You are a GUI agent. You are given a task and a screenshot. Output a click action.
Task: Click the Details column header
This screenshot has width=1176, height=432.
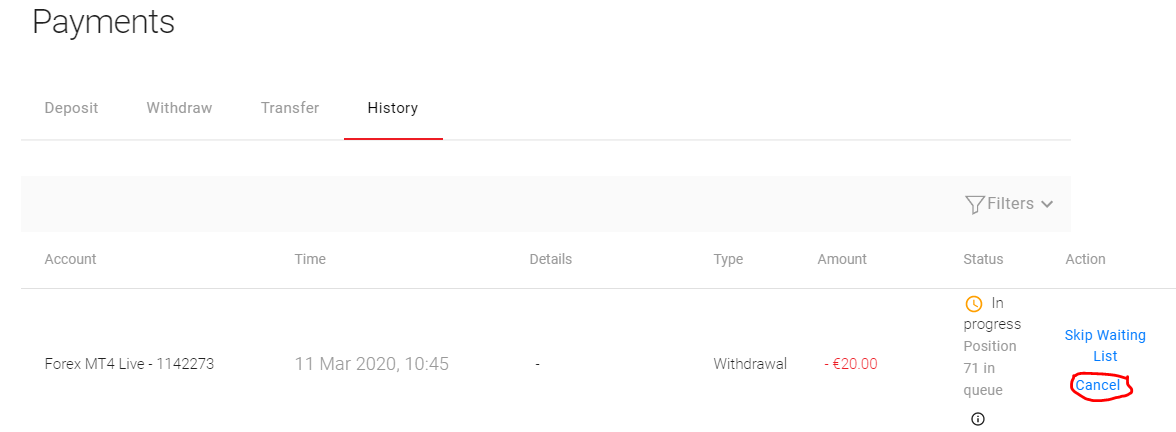[x=550, y=259]
